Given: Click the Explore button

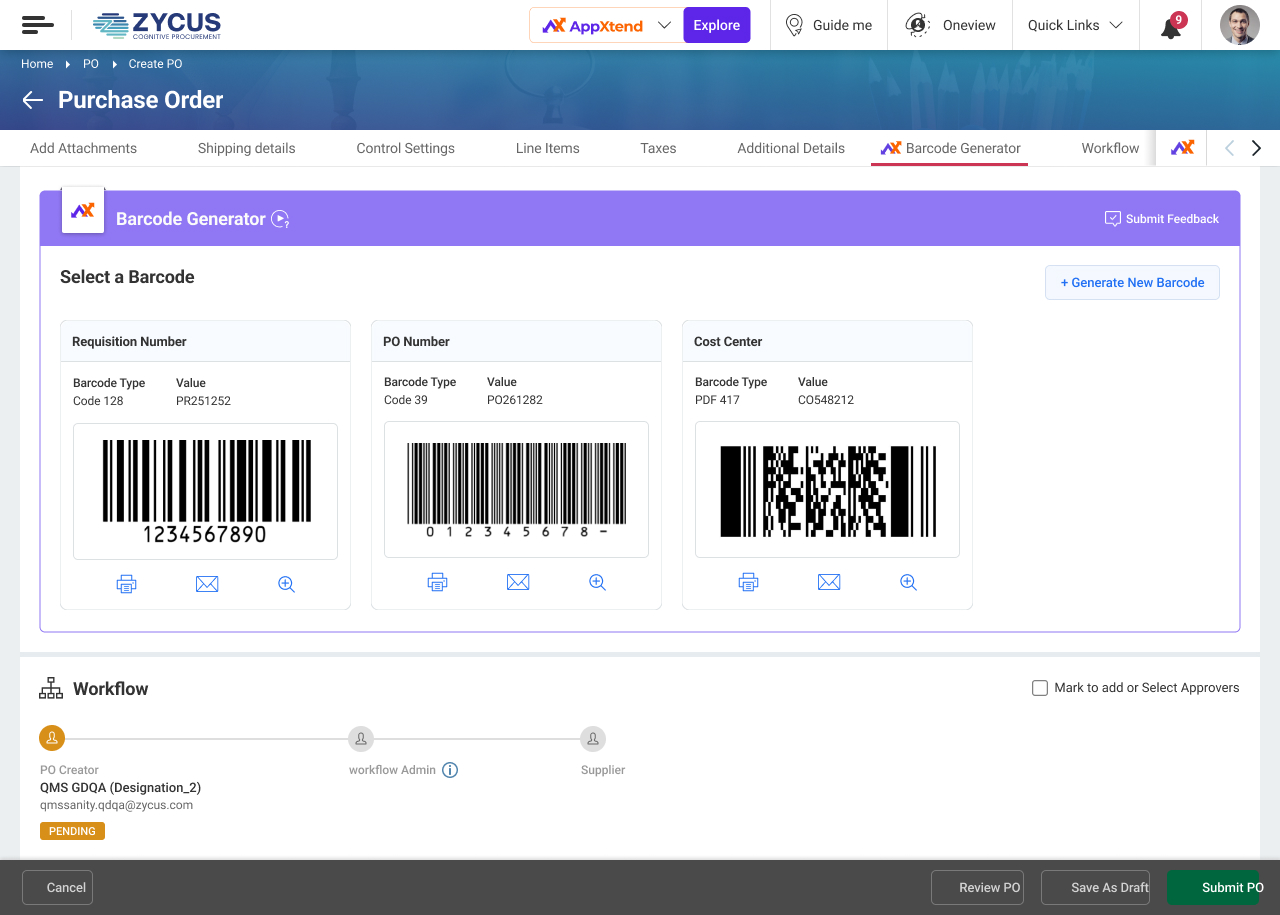Looking at the screenshot, I should click(x=717, y=25).
